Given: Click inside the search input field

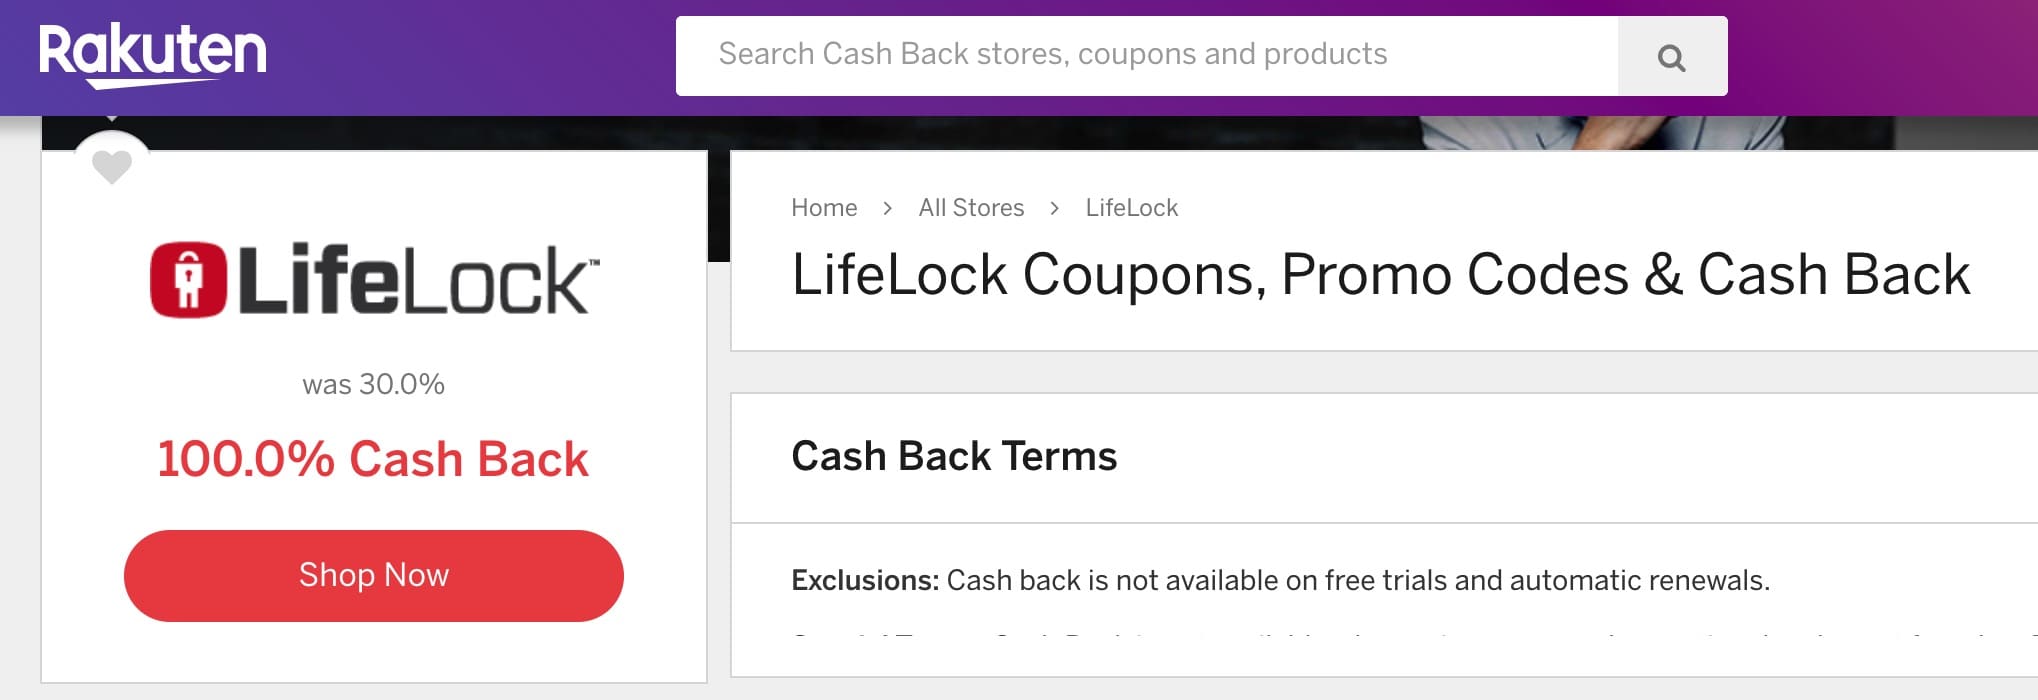Looking at the screenshot, I should click(x=1150, y=56).
